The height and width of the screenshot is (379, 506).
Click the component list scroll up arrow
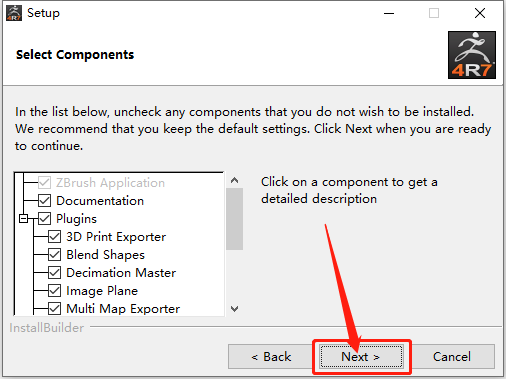(x=235, y=180)
